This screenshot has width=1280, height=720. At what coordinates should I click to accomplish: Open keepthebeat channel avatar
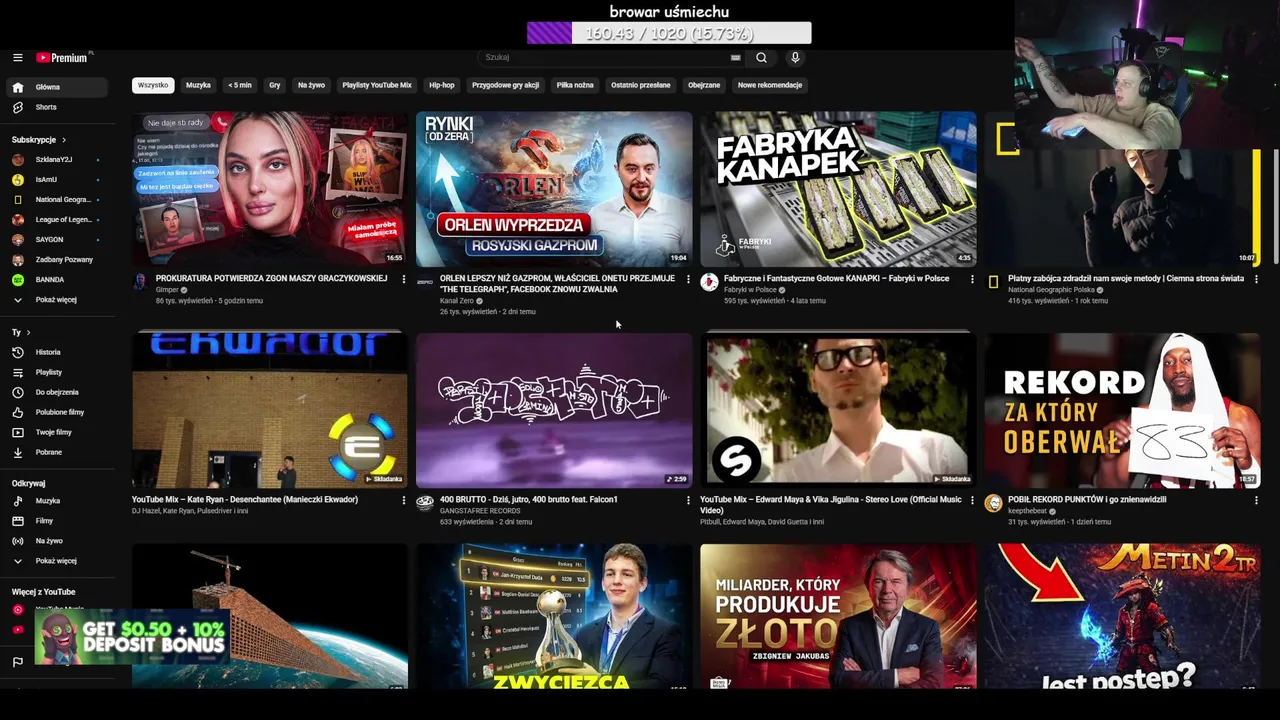coord(993,503)
